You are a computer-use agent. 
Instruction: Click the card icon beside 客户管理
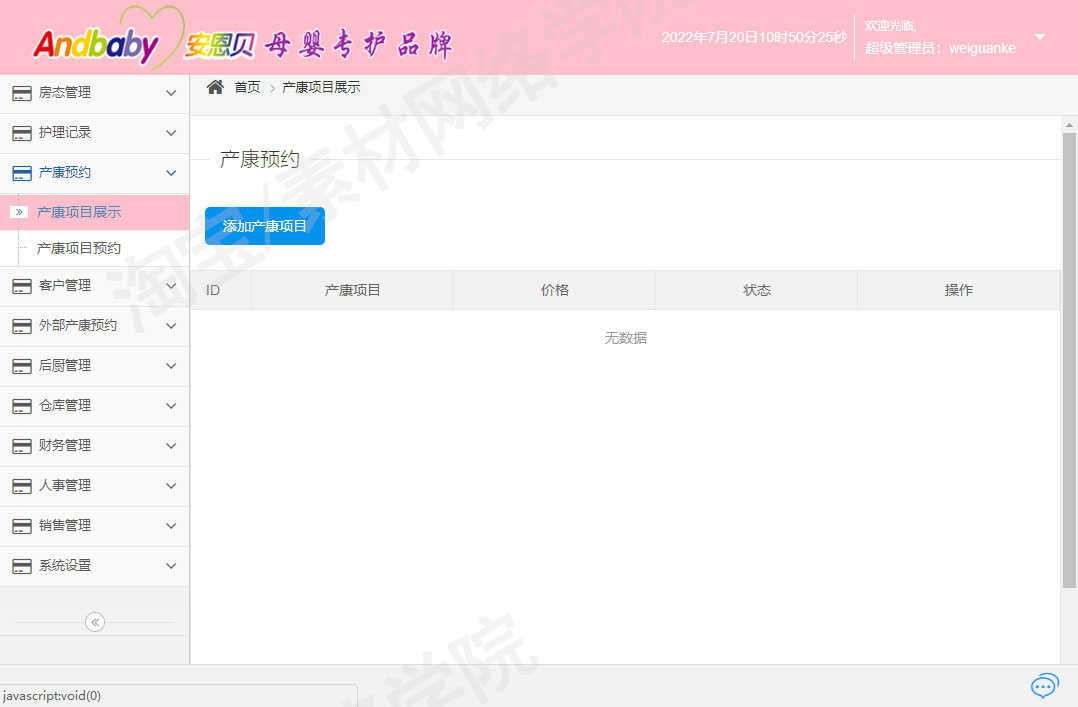(22, 286)
